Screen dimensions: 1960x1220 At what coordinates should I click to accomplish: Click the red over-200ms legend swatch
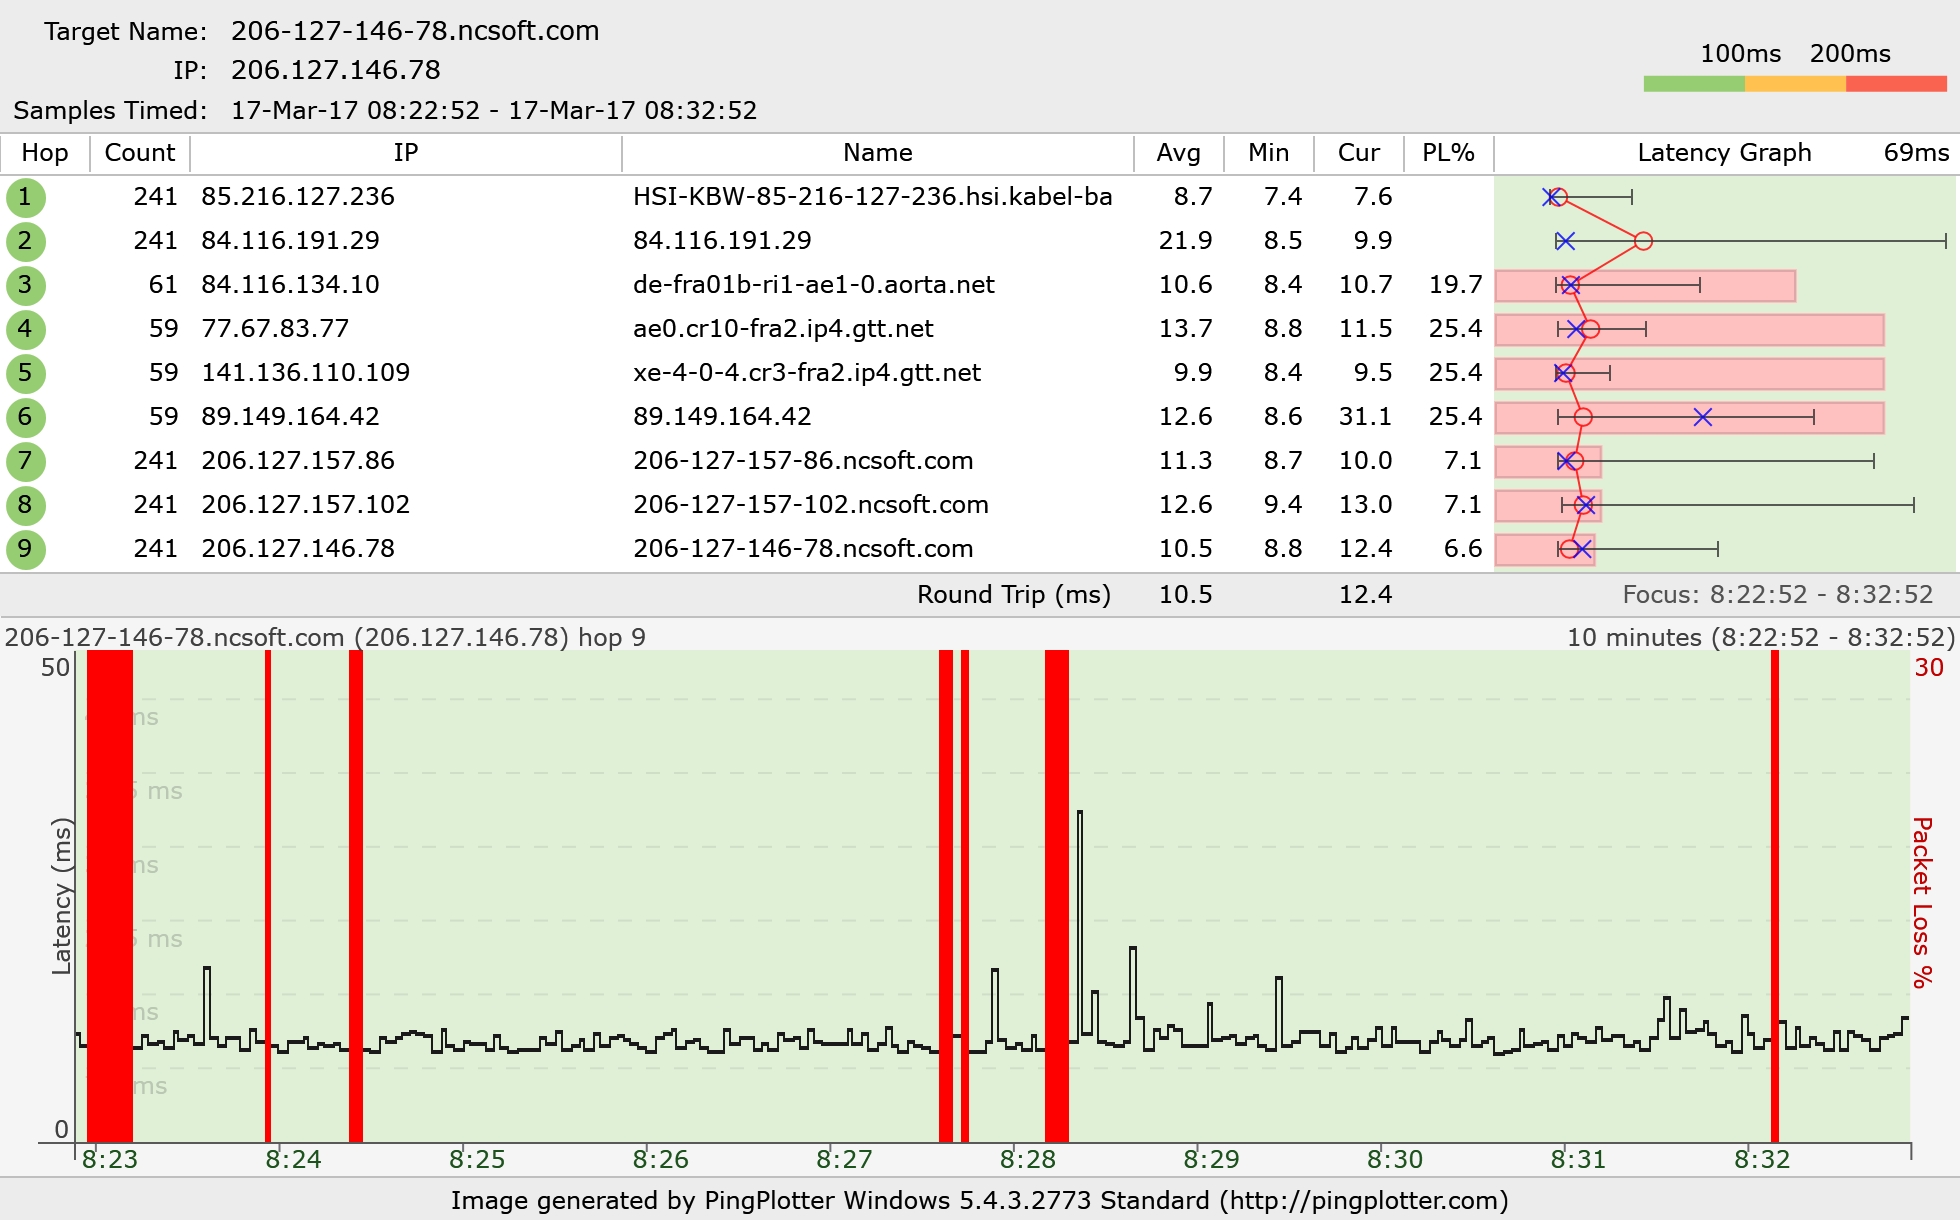(x=1896, y=84)
